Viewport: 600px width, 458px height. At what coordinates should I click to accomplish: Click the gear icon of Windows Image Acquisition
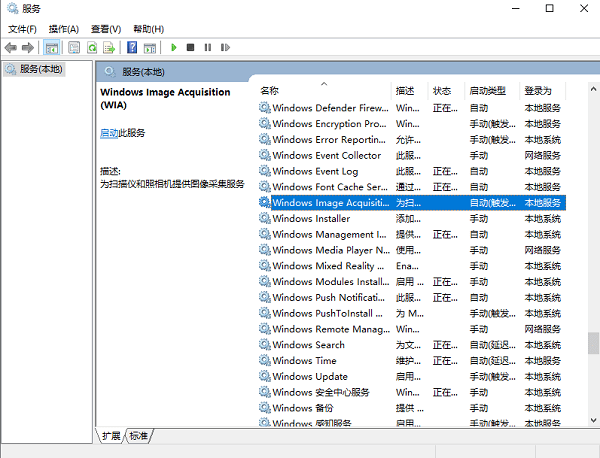[264, 202]
